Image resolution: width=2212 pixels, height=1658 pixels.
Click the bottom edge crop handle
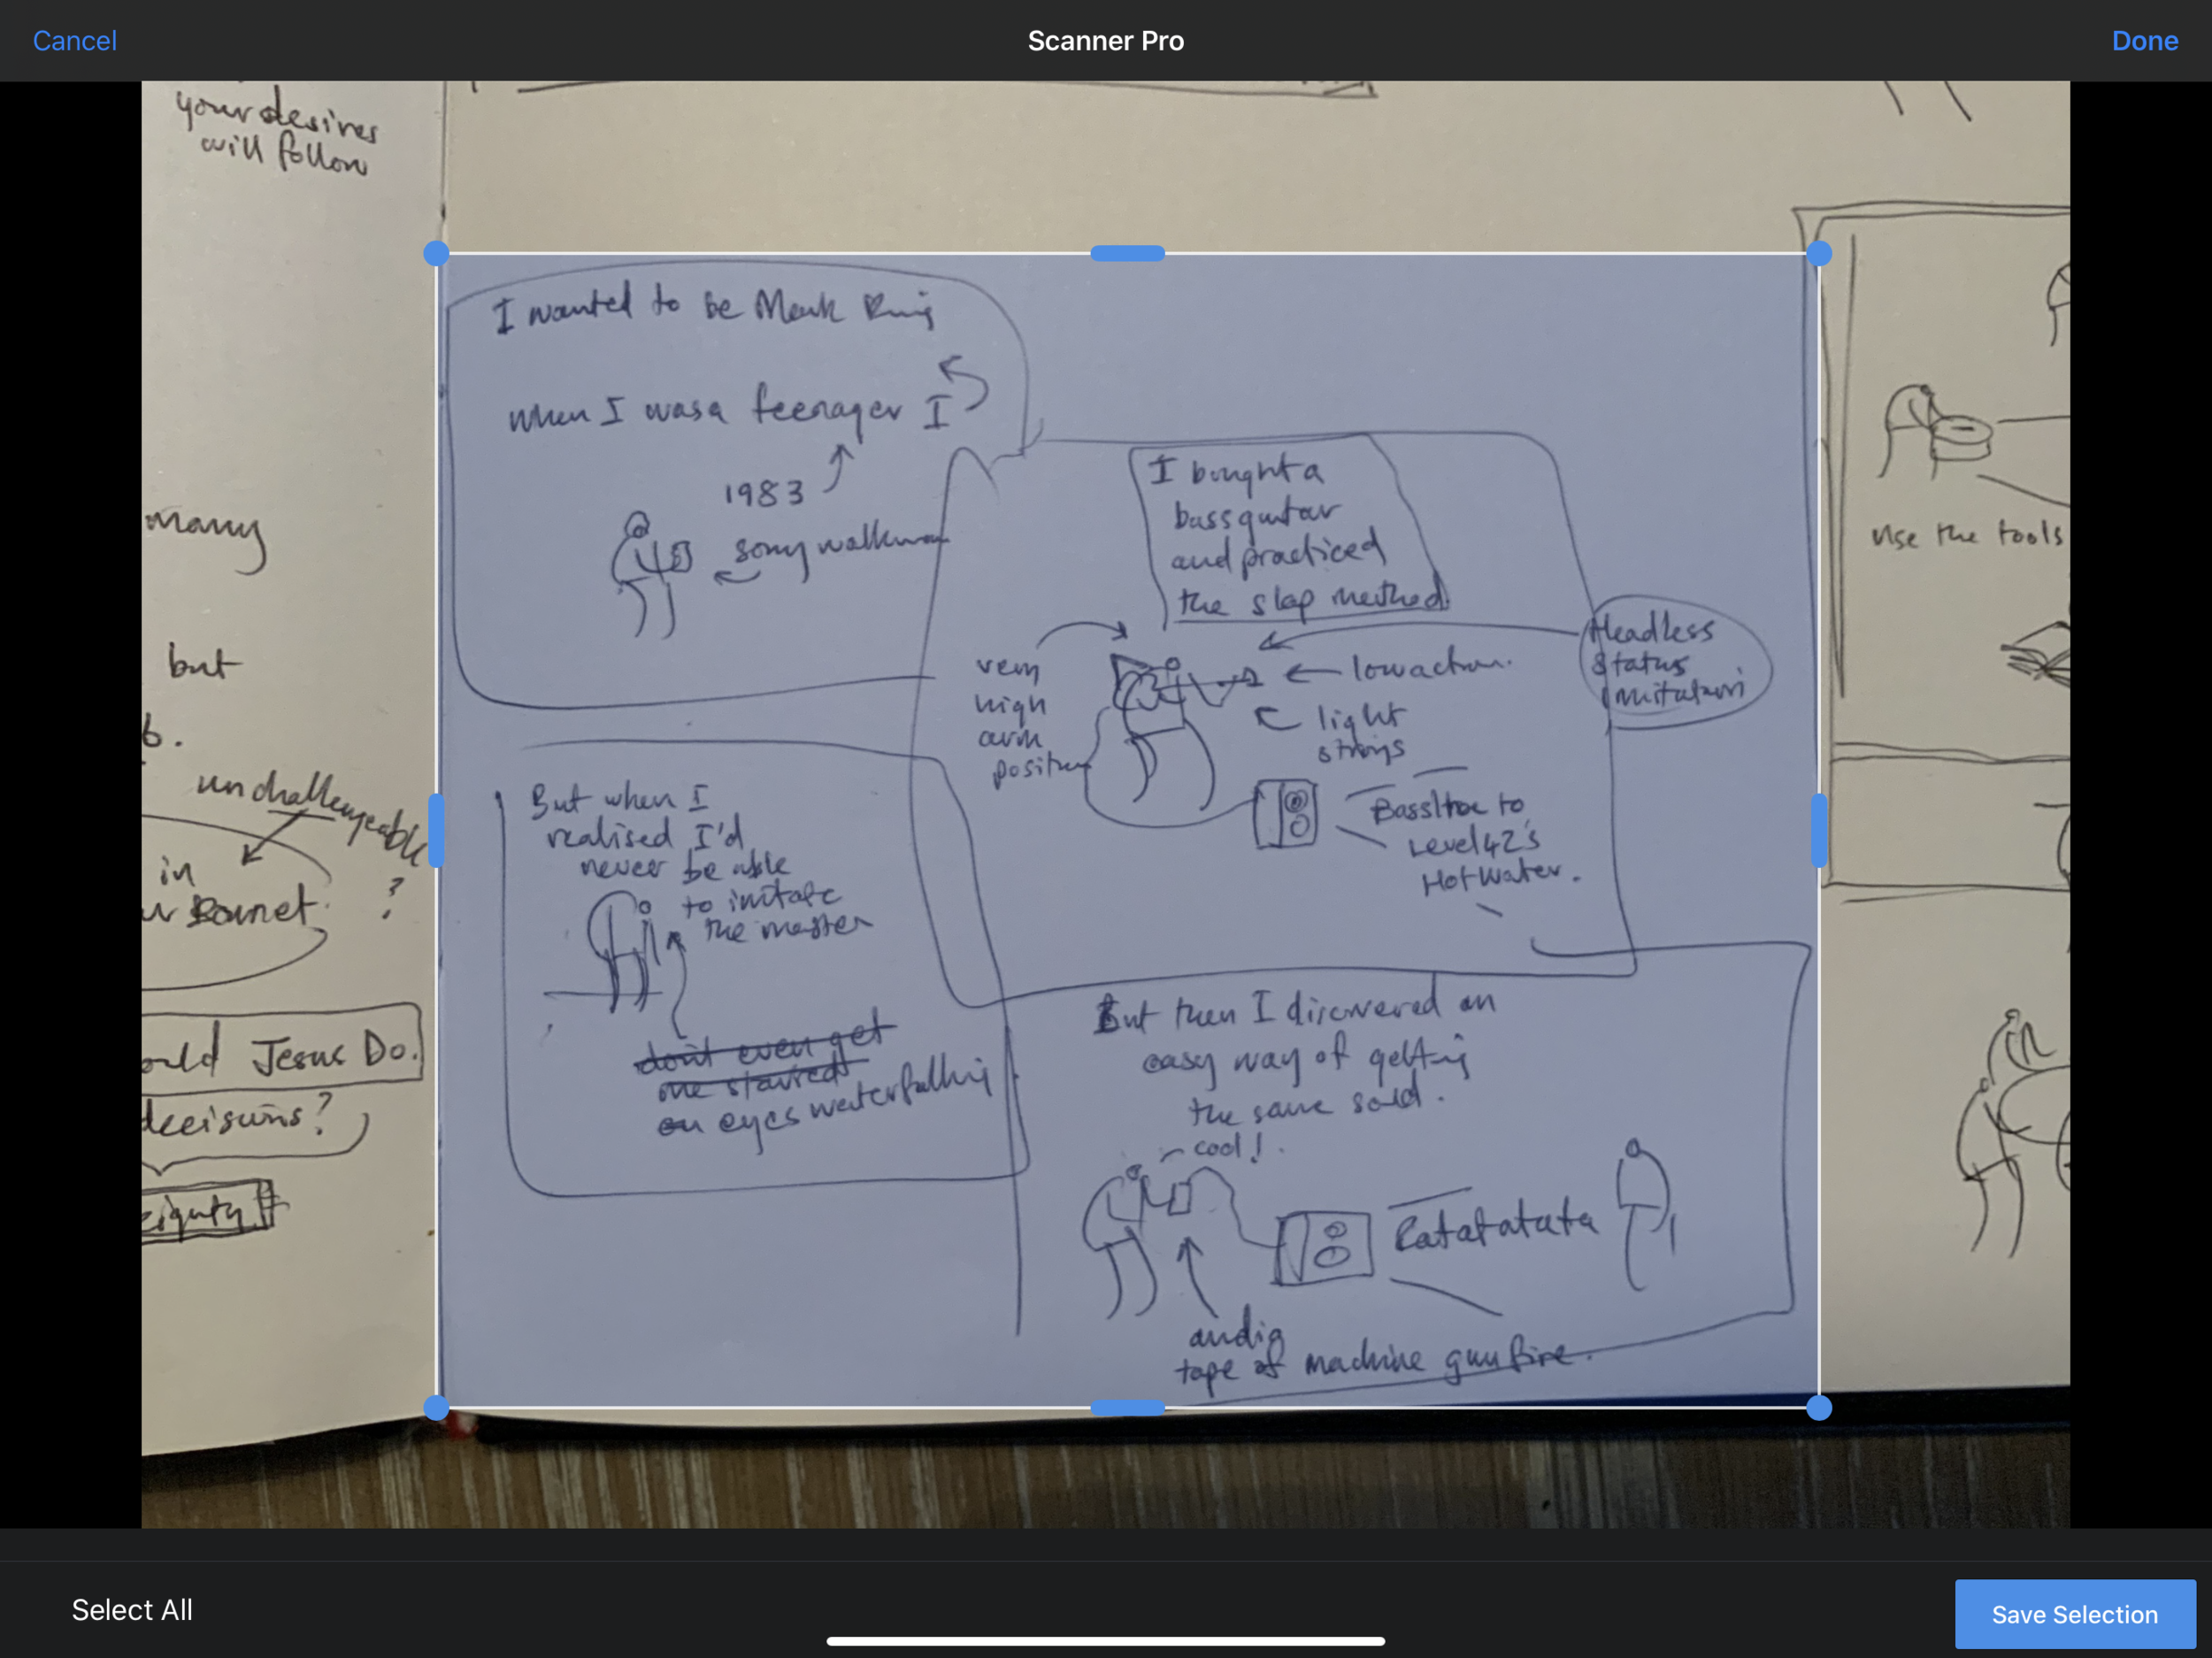[x=1127, y=1407]
